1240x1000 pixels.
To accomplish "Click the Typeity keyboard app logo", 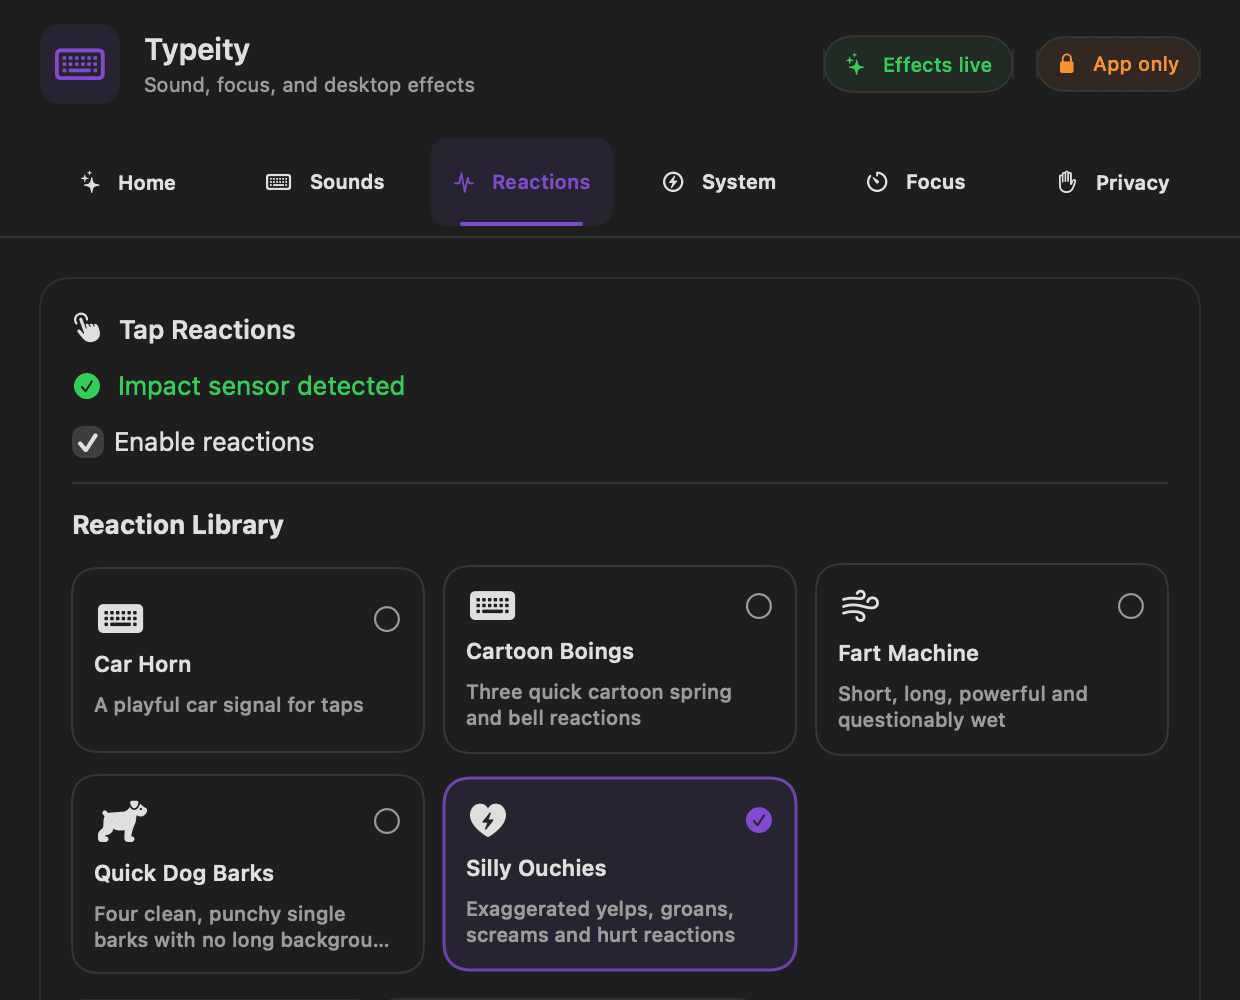I will [x=80, y=64].
